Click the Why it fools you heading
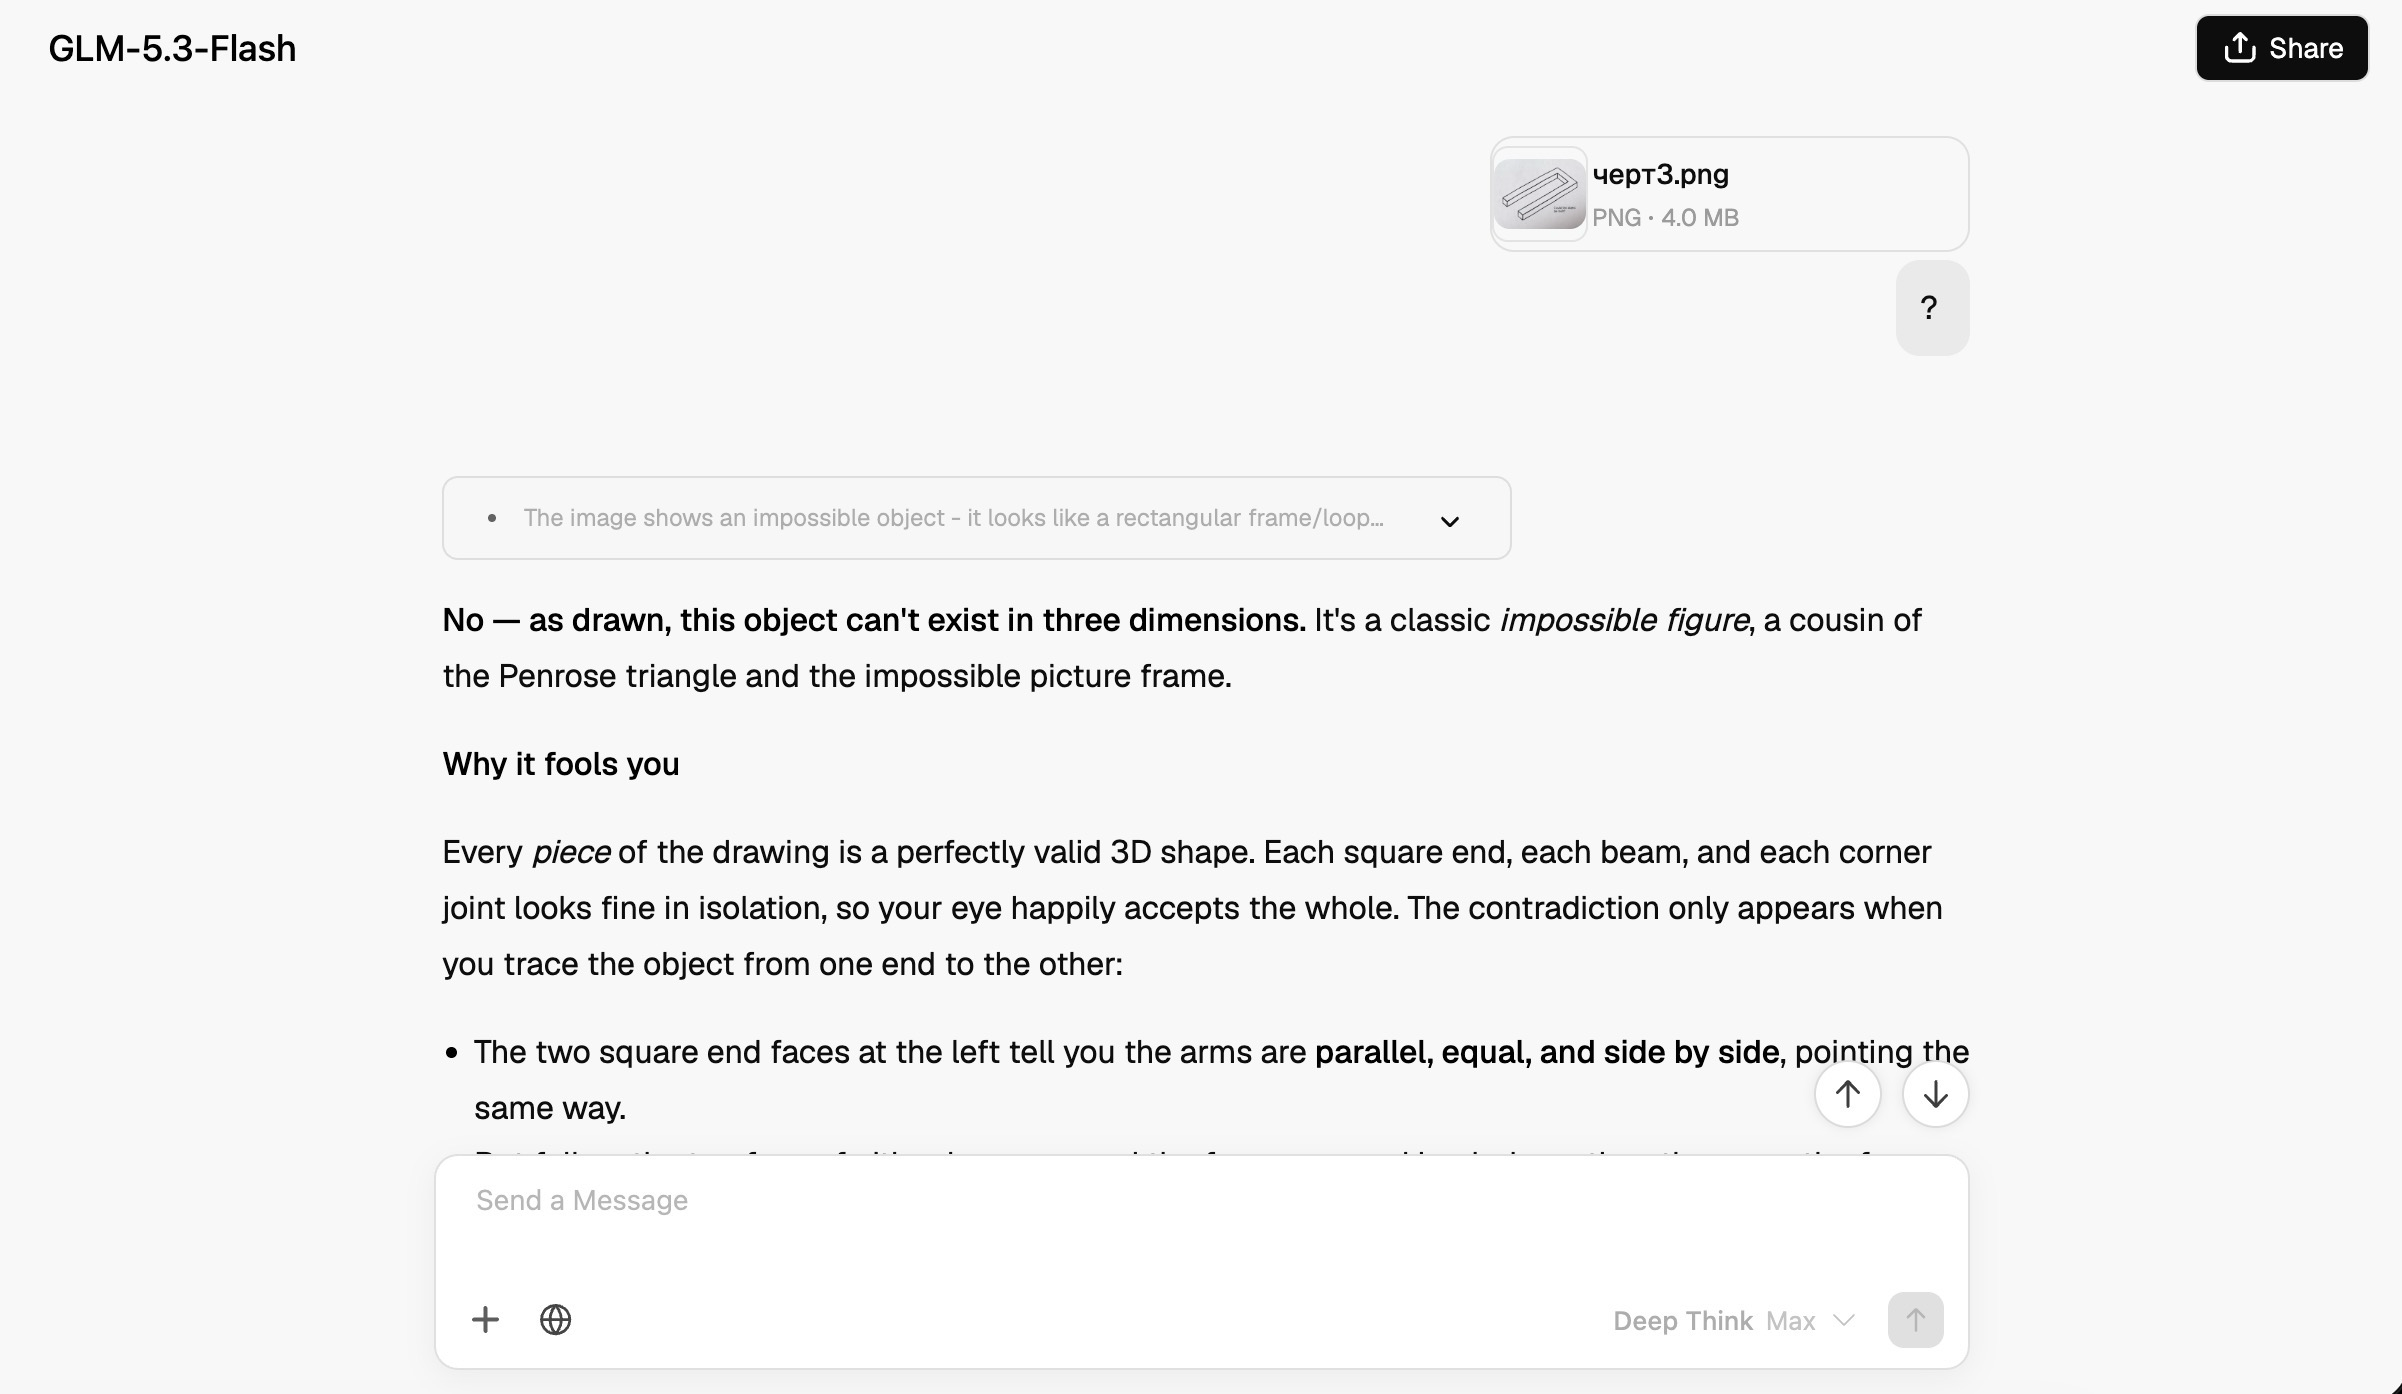 (x=561, y=764)
